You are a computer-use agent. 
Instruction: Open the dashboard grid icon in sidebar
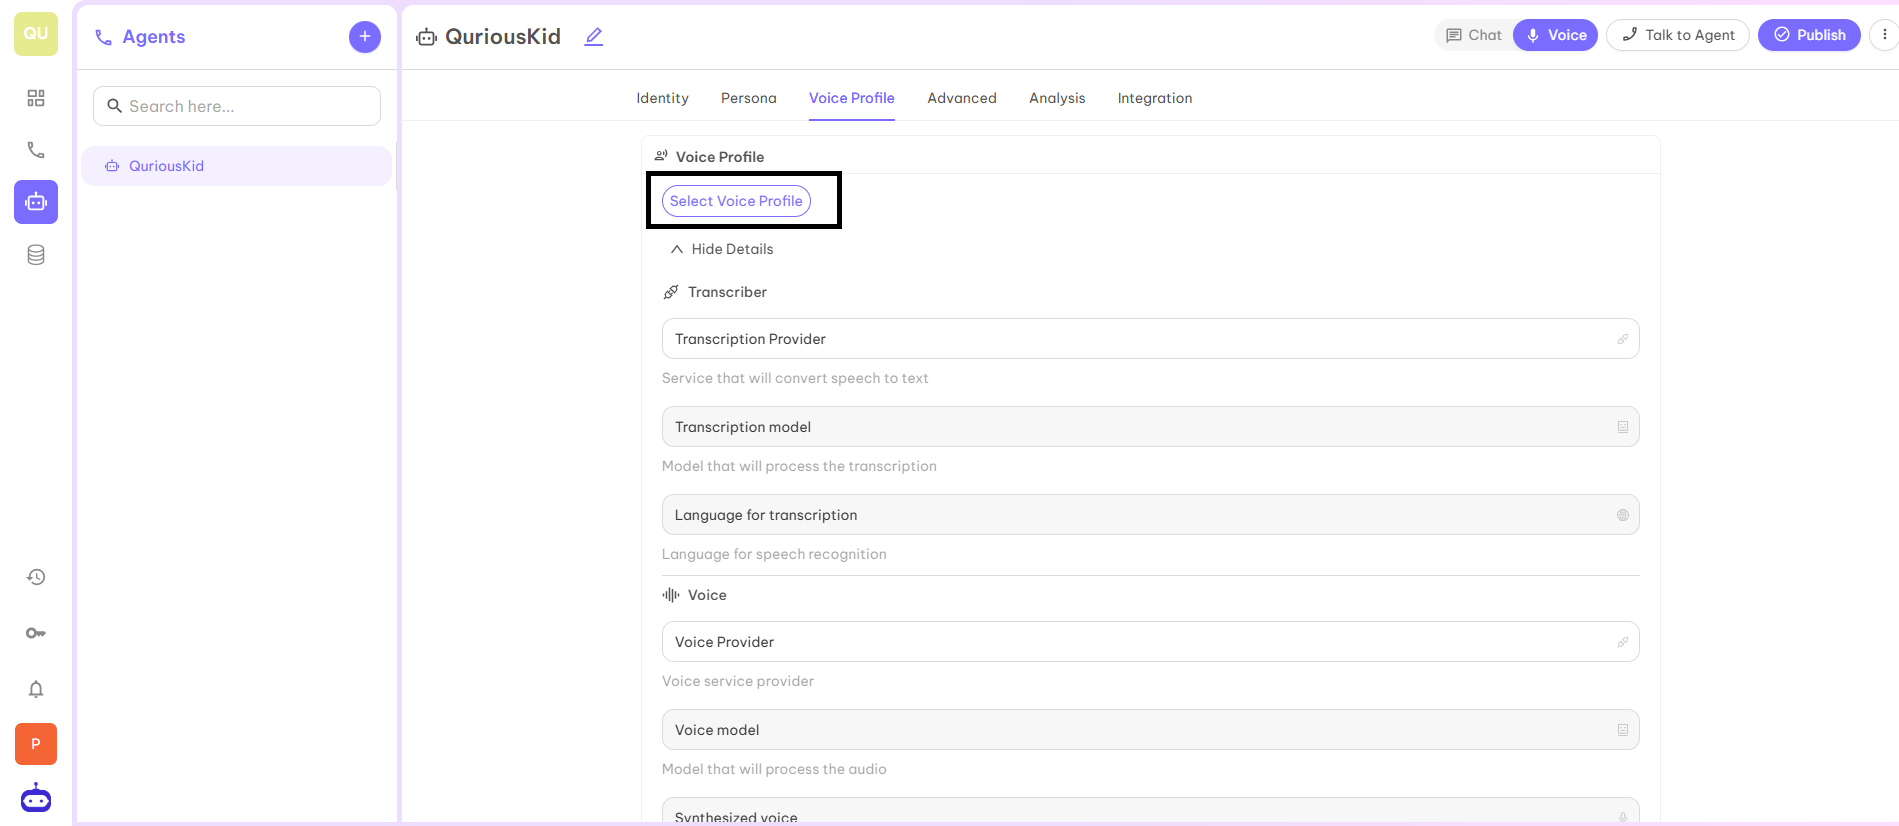36,98
